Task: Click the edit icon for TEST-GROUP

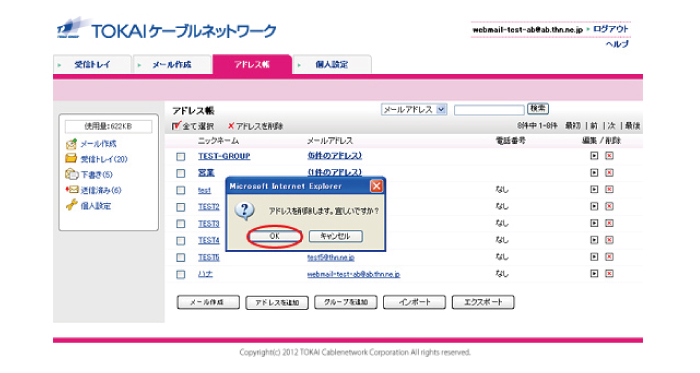Action: (x=594, y=156)
